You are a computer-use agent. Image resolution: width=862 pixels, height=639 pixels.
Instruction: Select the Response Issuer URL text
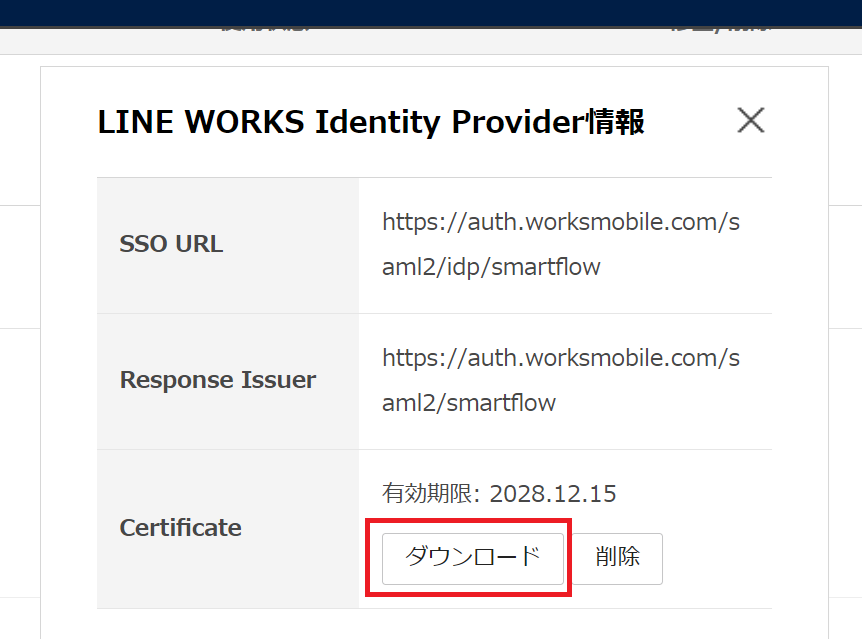coord(561,381)
